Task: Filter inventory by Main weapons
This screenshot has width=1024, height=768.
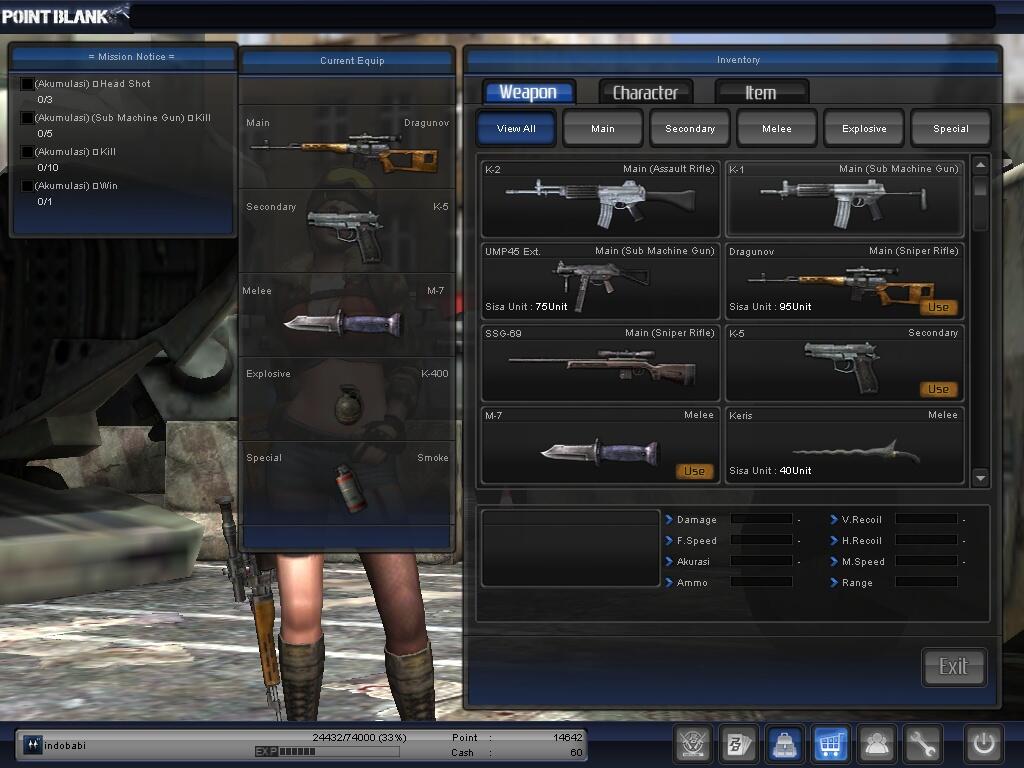Action: tap(603, 128)
